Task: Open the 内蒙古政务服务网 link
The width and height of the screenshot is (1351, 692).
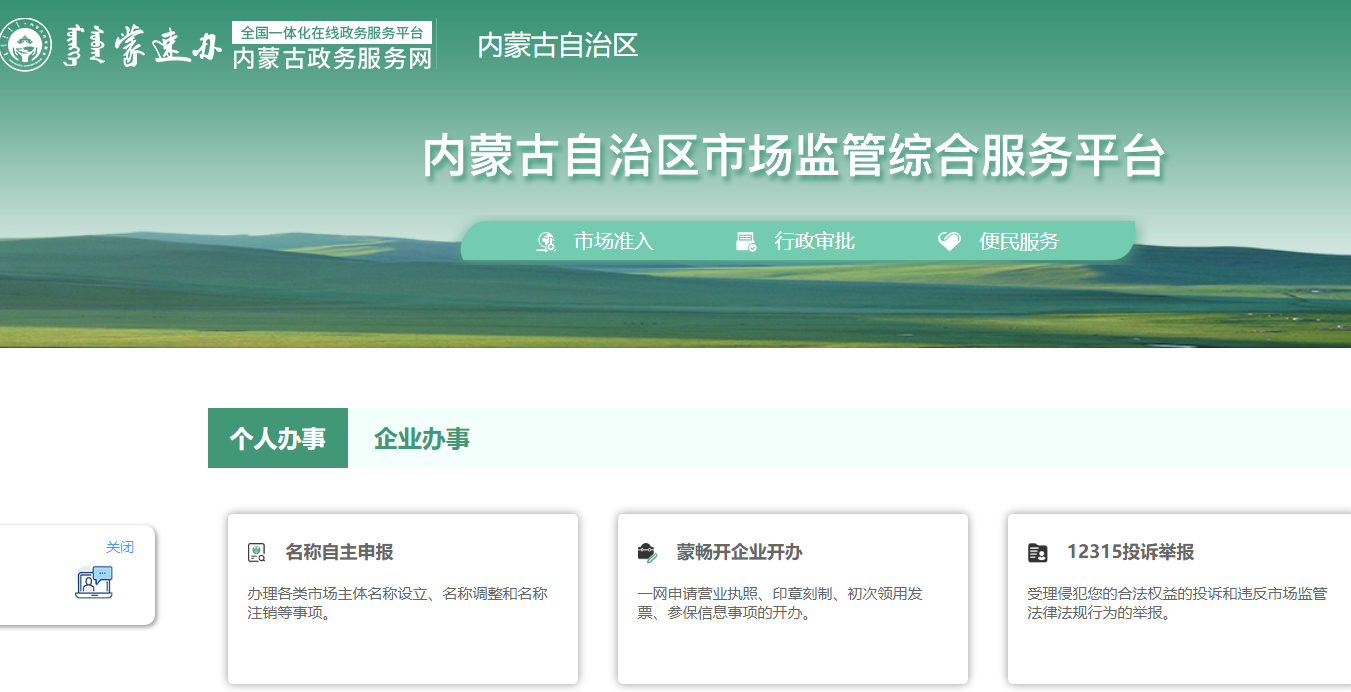Action: coord(332,58)
